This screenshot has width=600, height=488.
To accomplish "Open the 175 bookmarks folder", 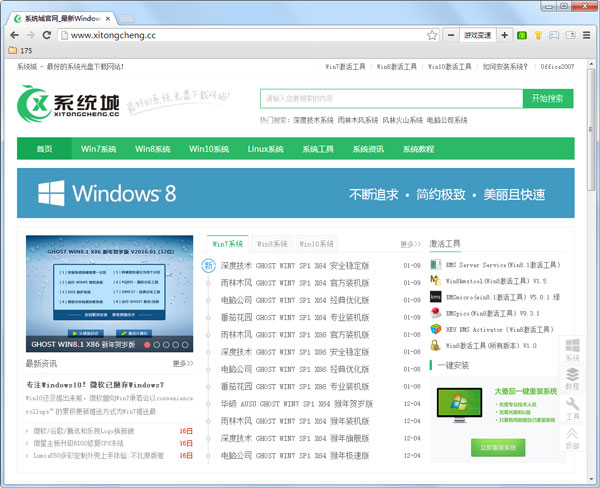I will (x=20, y=51).
